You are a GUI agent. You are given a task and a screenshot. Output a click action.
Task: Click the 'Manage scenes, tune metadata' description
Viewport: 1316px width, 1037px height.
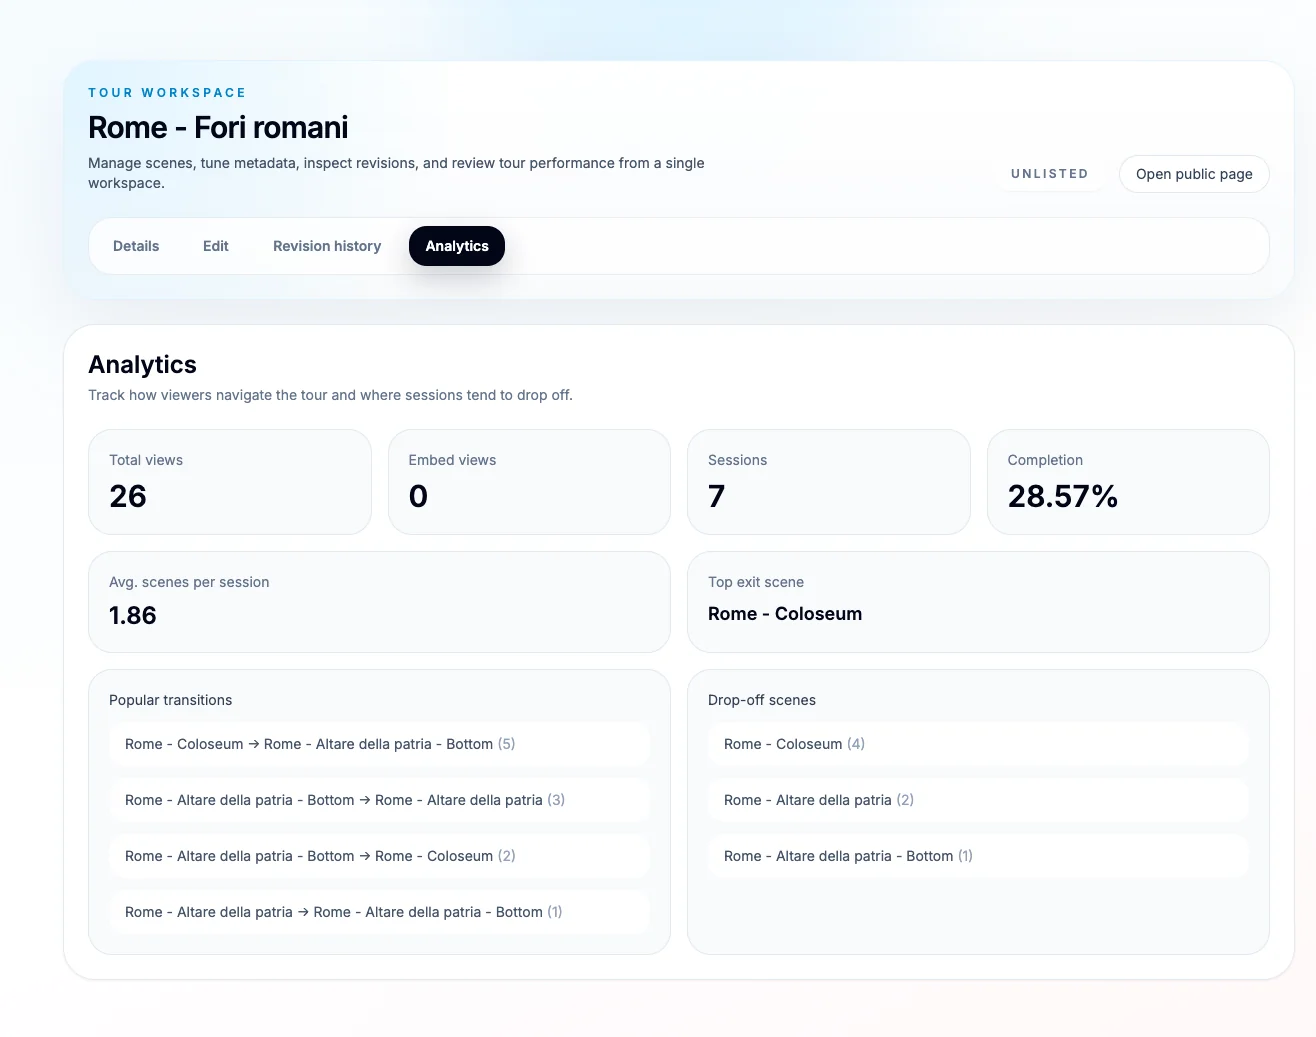pos(396,173)
